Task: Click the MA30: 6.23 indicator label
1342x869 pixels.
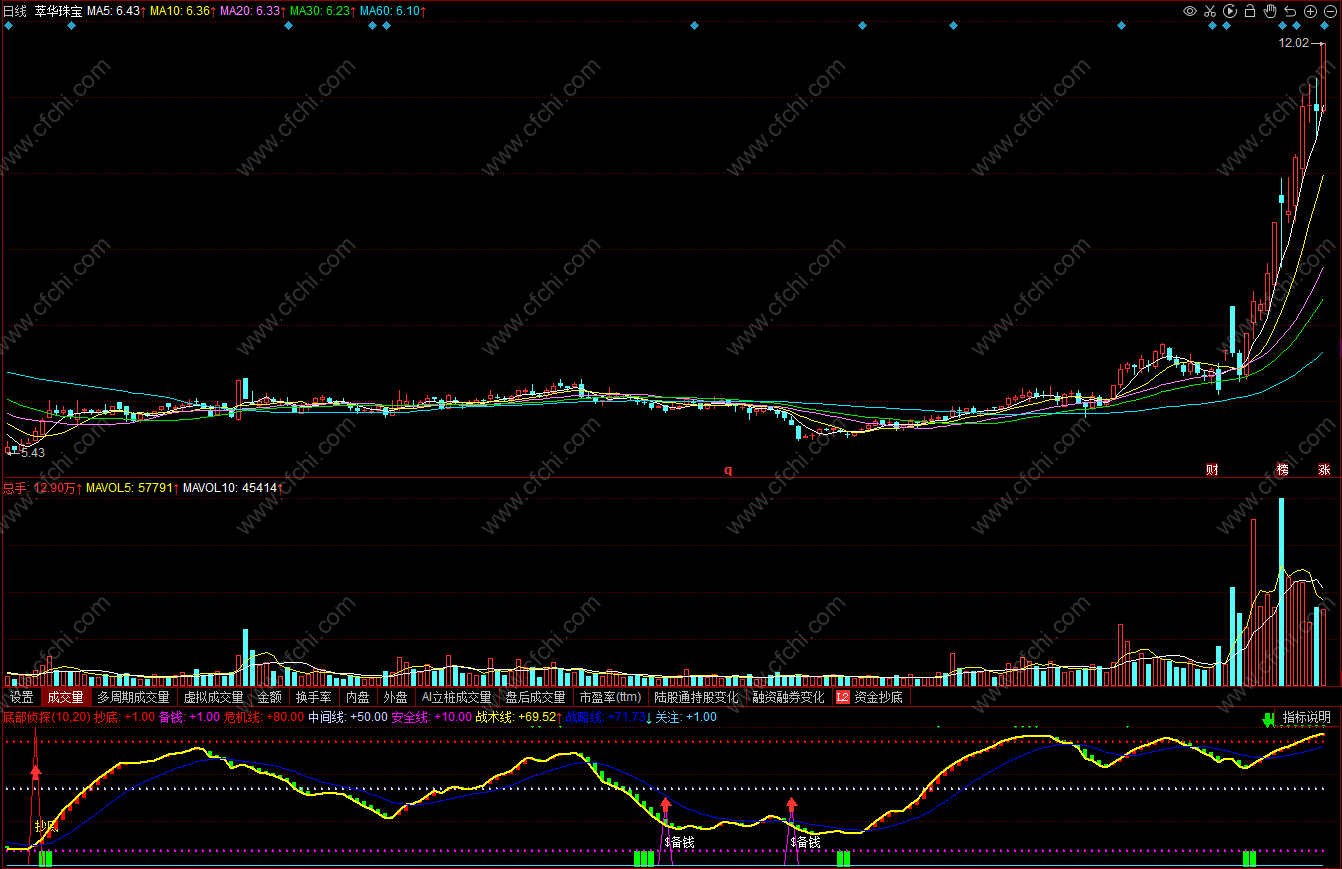Action: 322,11
